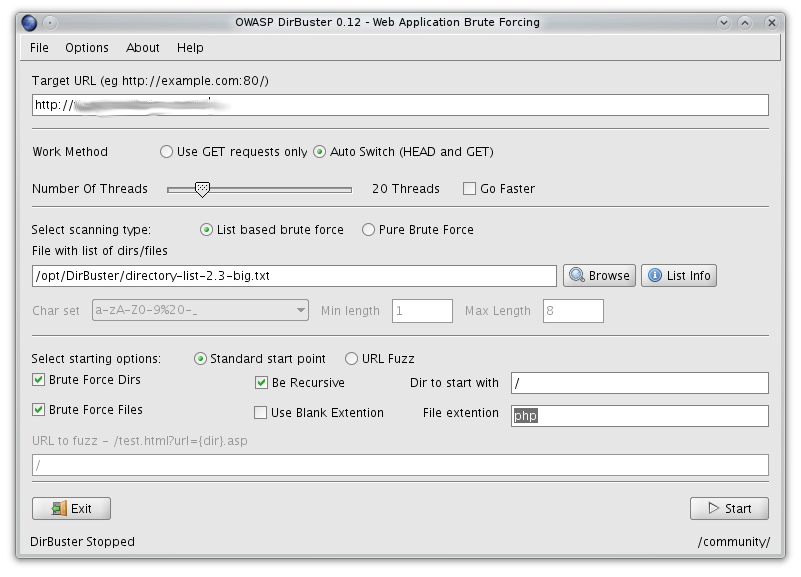Uncheck Brute Force Files option

(39, 409)
